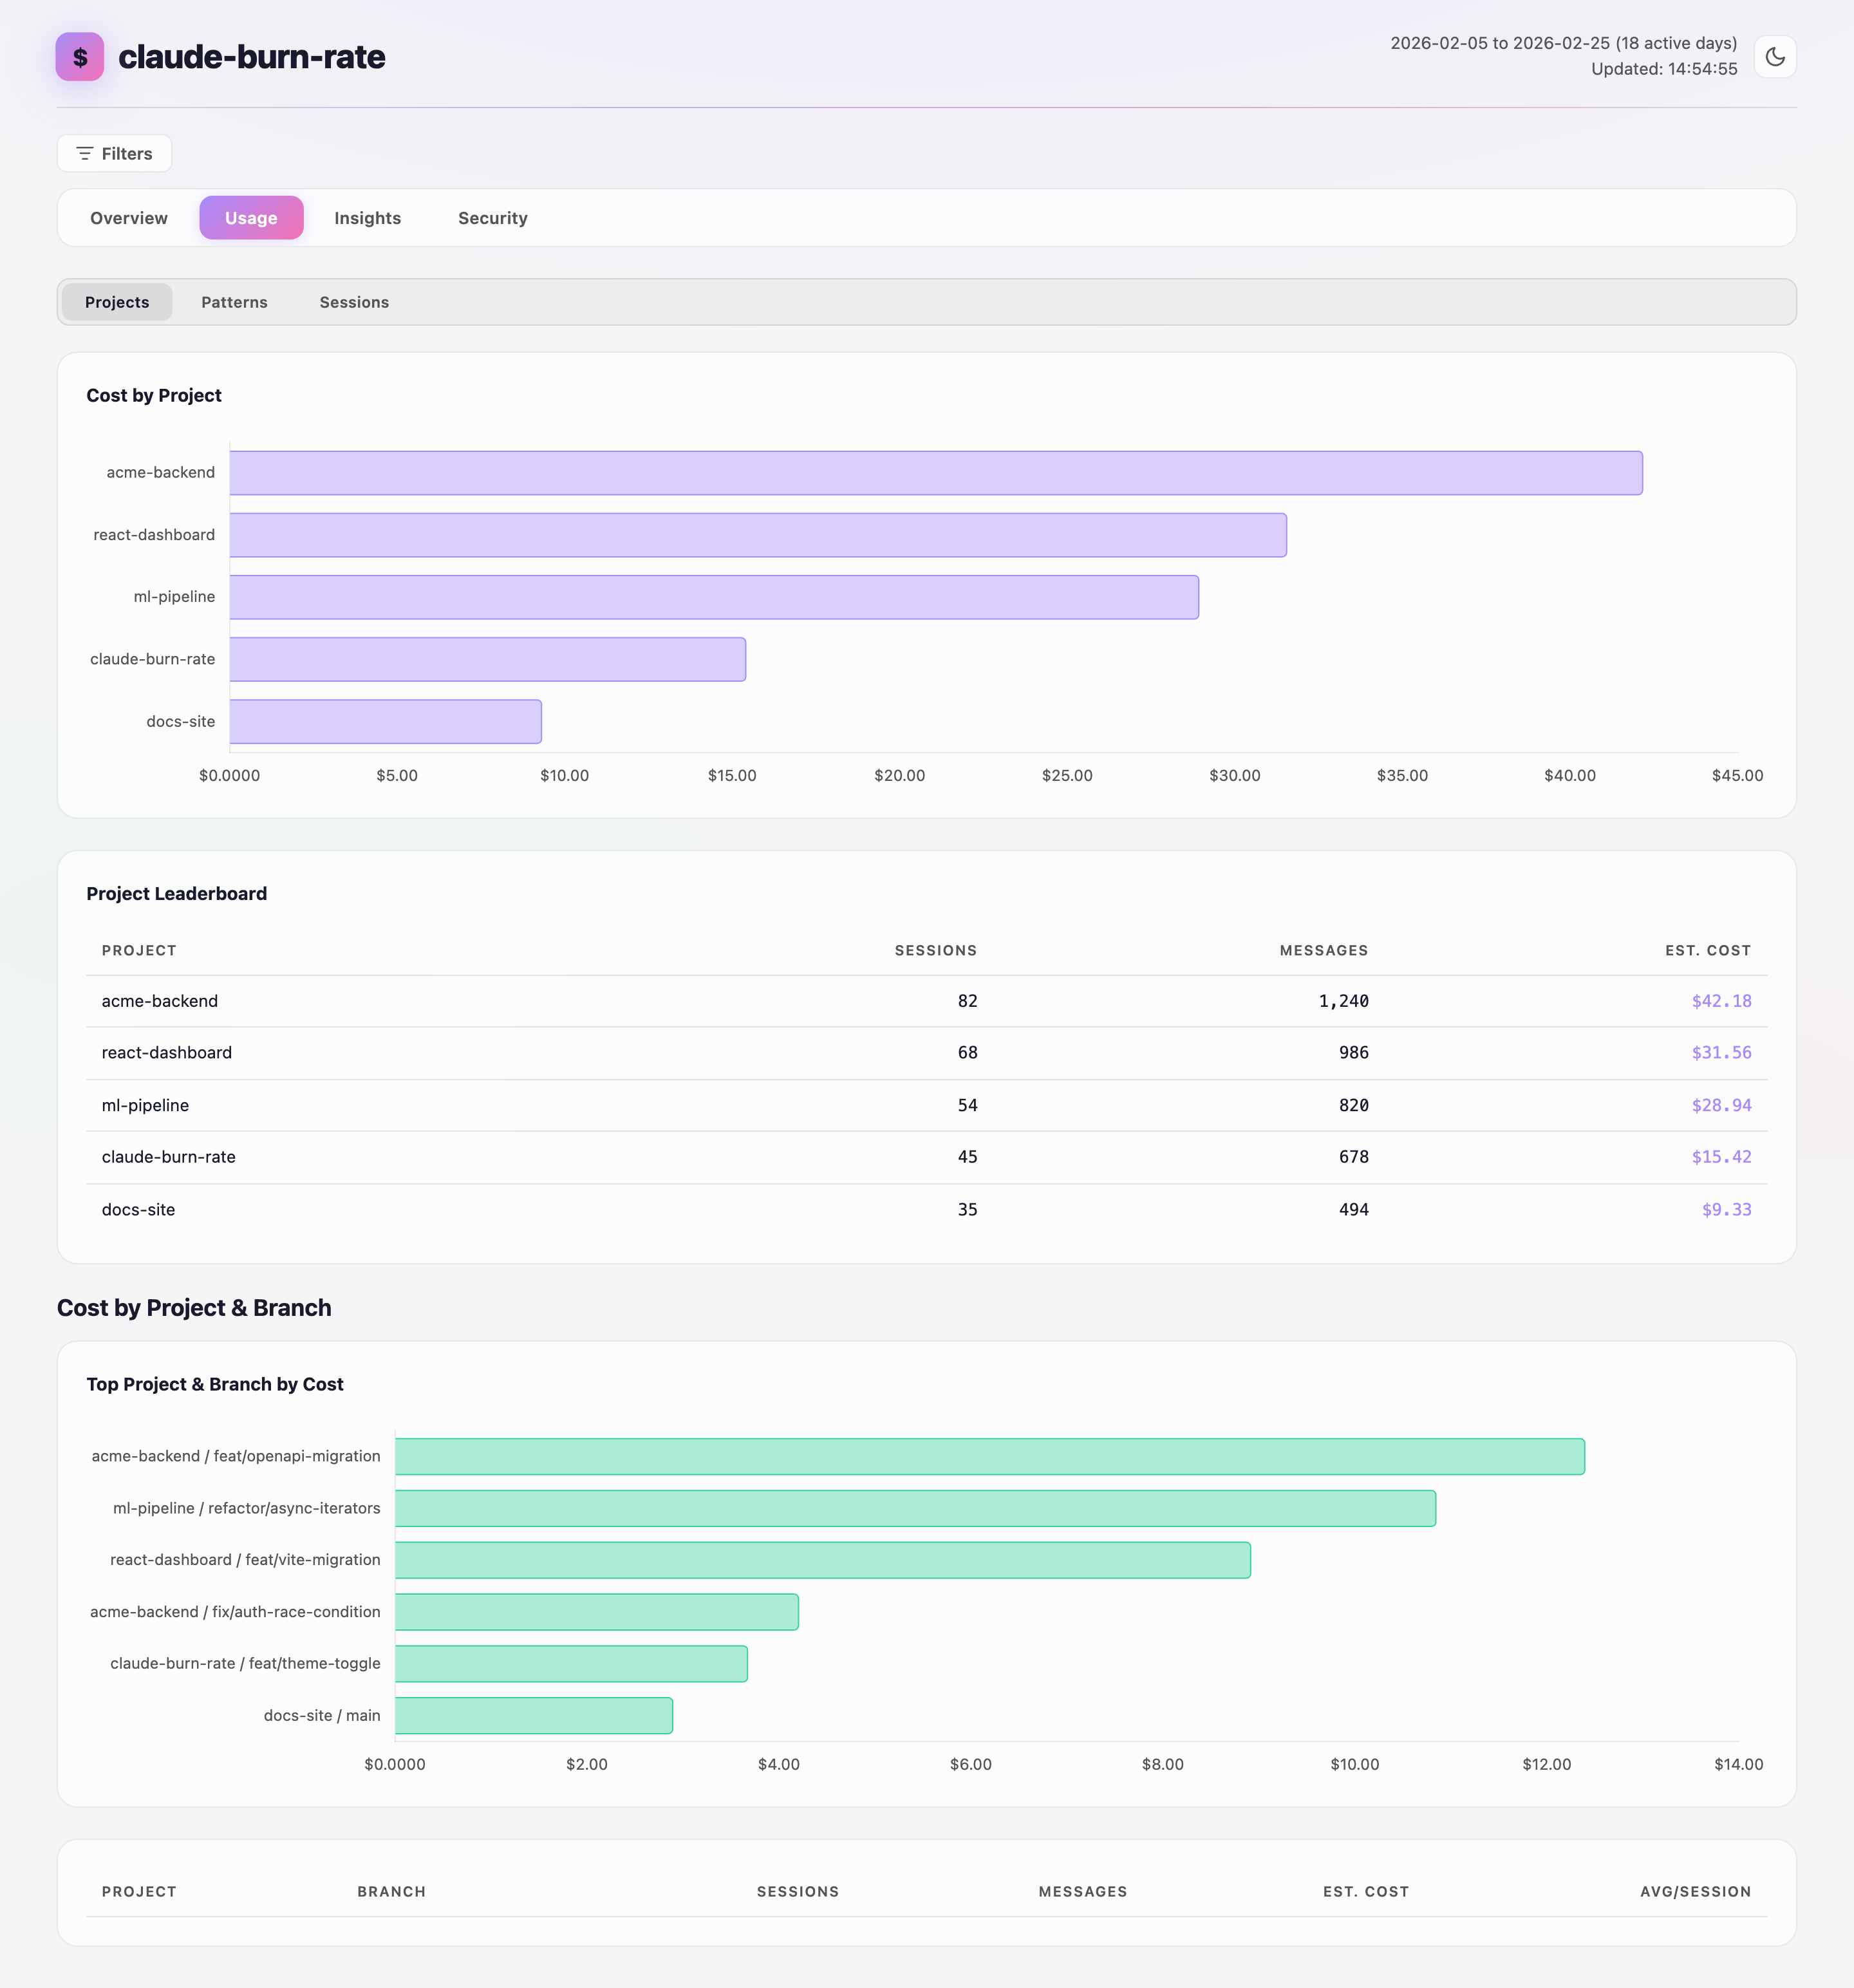Sort branch table by Avg/Session header
Image resolution: width=1854 pixels, height=1988 pixels.
1695,1891
